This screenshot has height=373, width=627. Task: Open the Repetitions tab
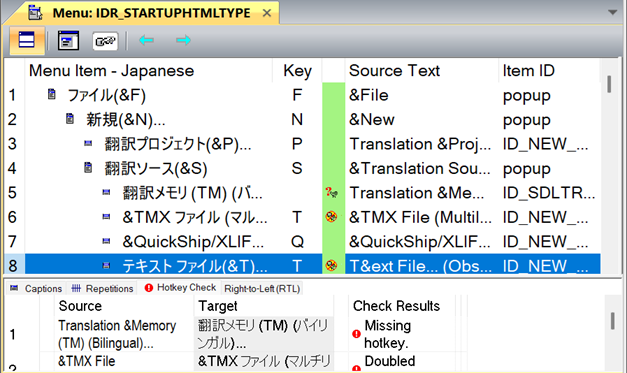pyautogui.click(x=102, y=288)
